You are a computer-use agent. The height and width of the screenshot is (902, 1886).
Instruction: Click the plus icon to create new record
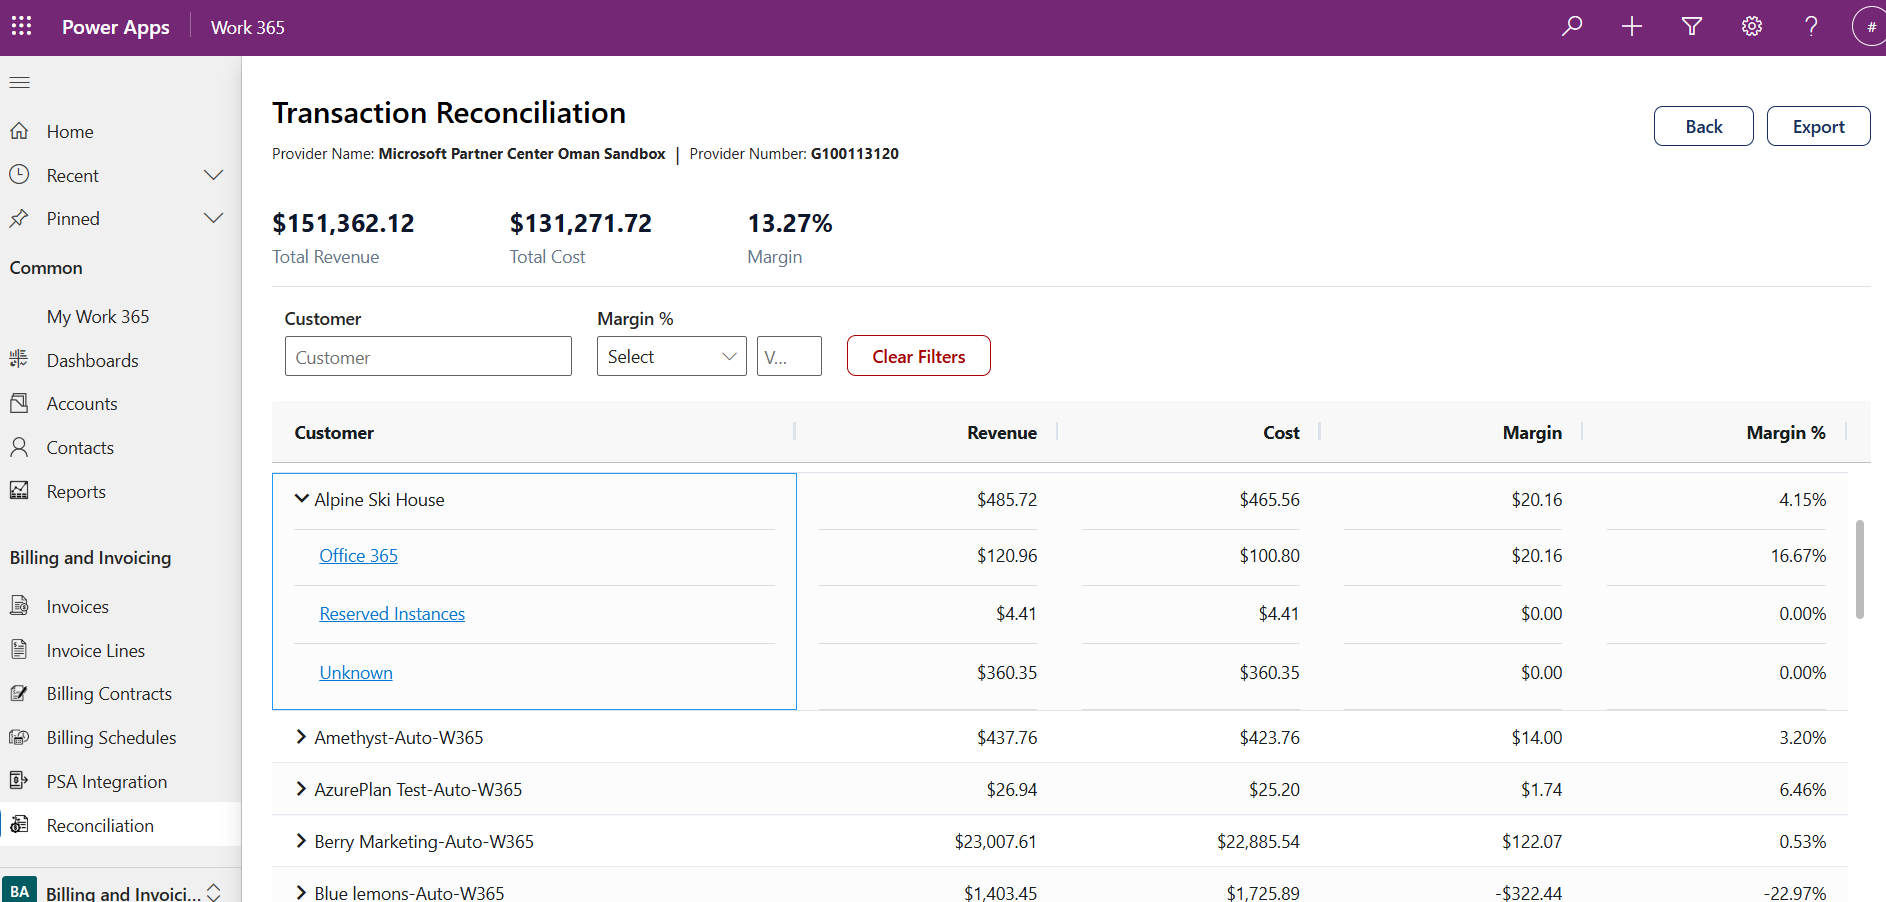coord(1631,26)
